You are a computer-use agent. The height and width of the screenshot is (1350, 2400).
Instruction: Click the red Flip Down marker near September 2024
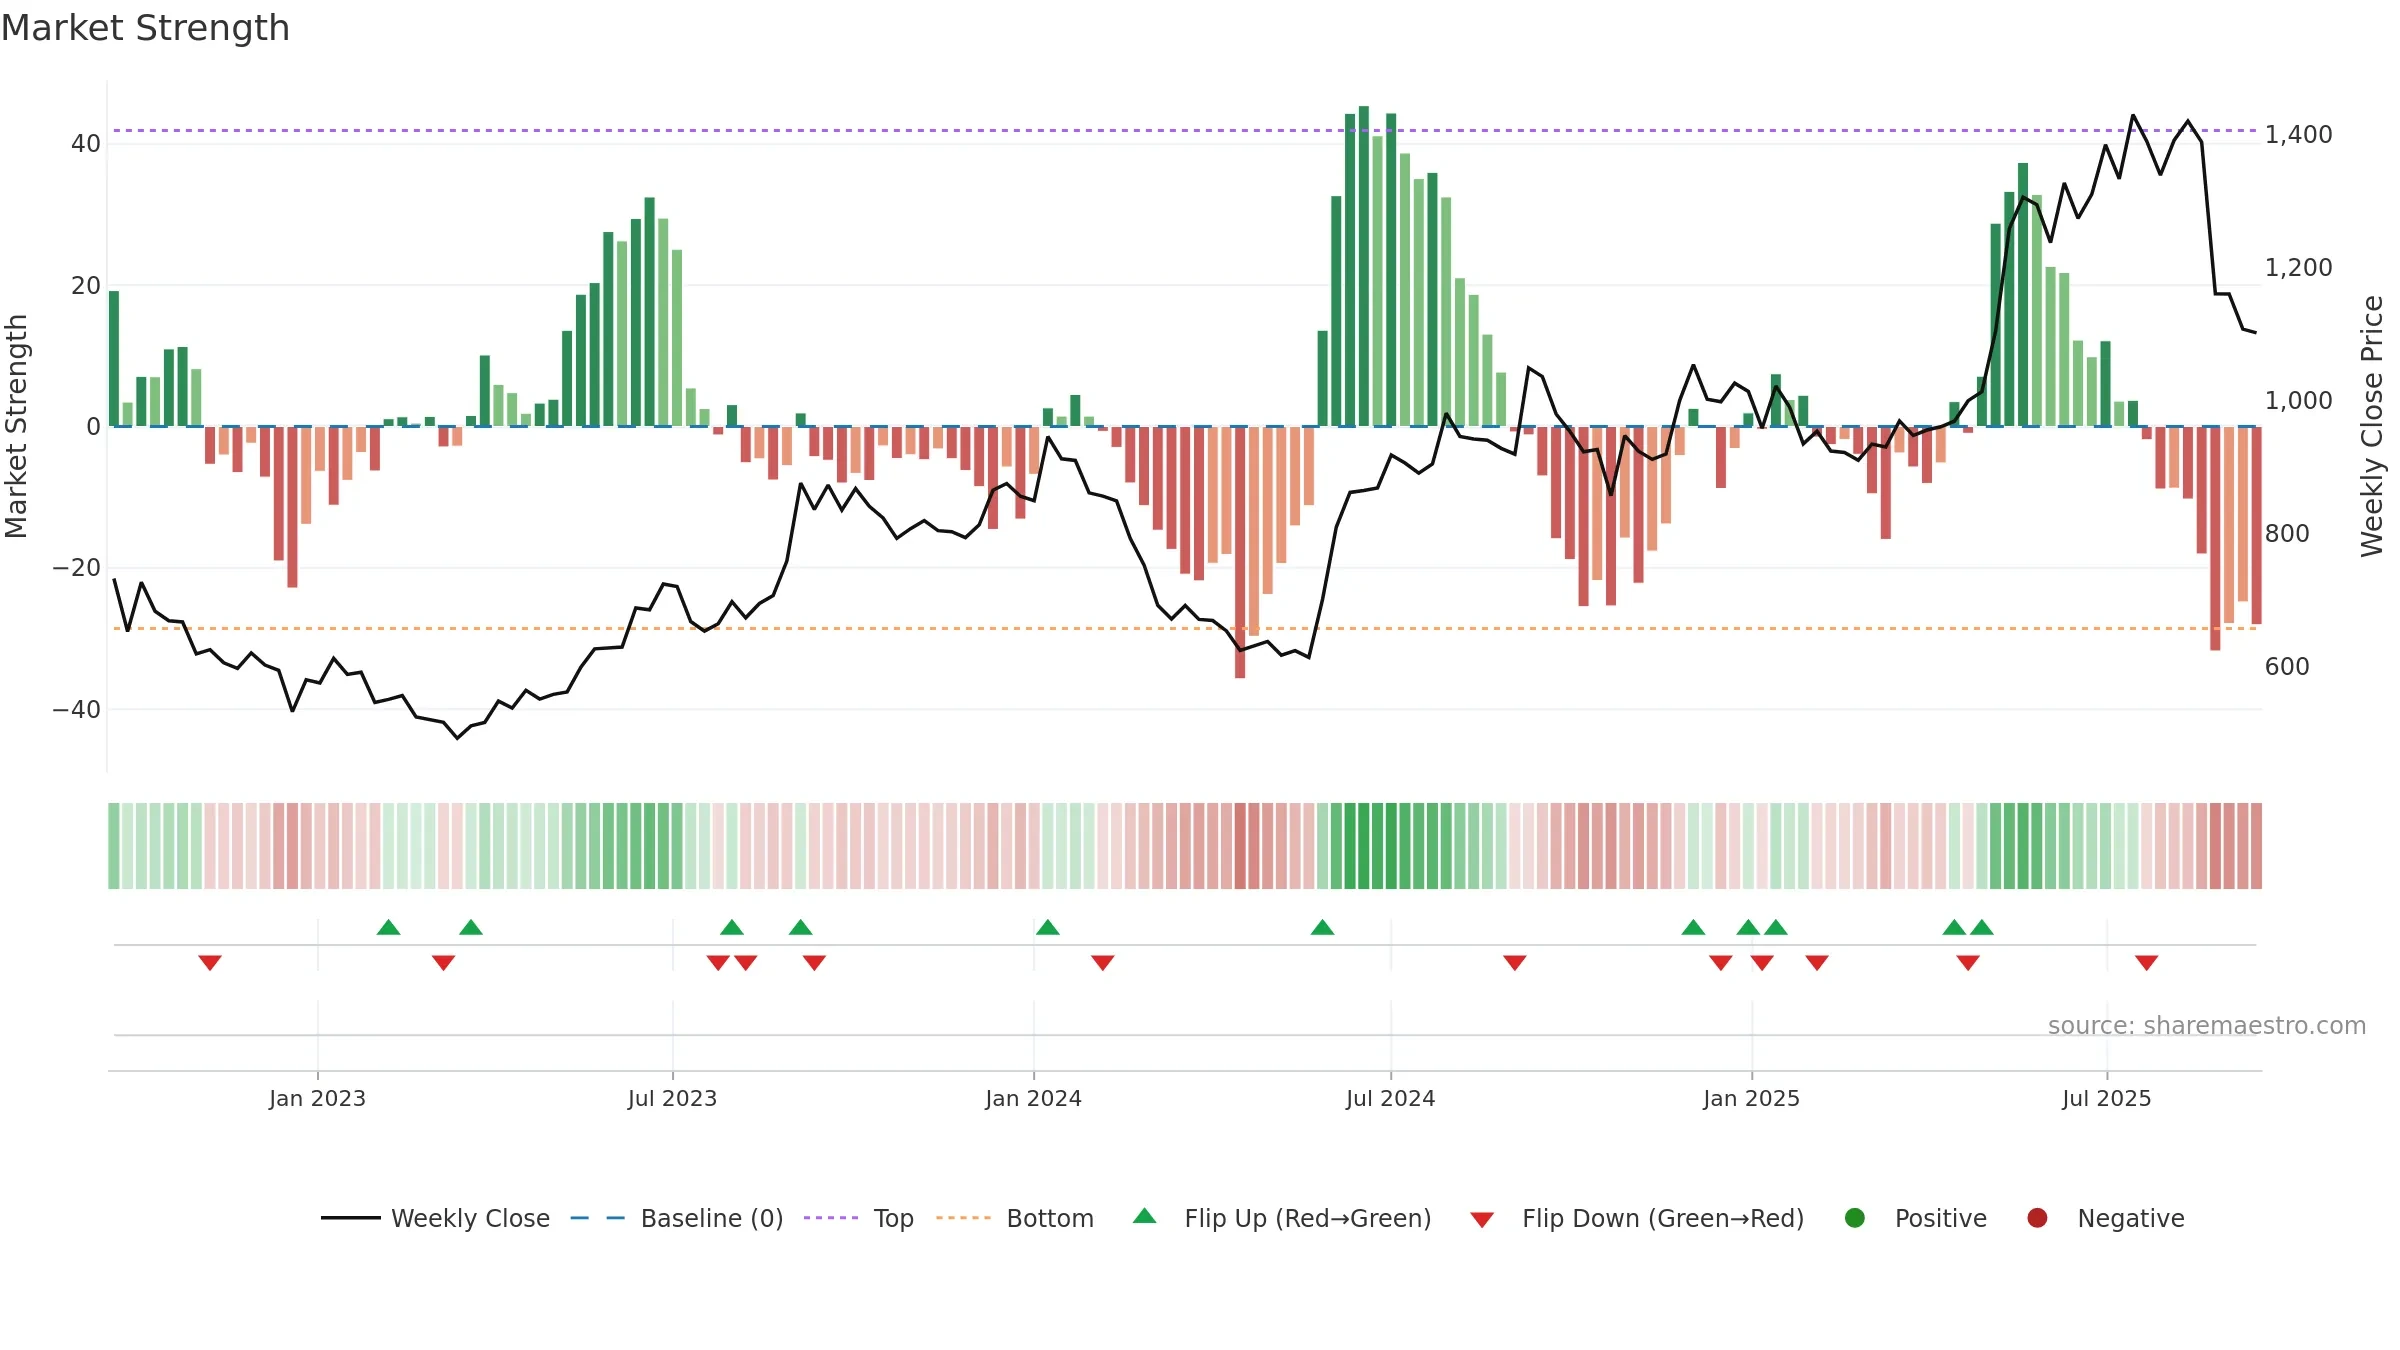(1515, 962)
